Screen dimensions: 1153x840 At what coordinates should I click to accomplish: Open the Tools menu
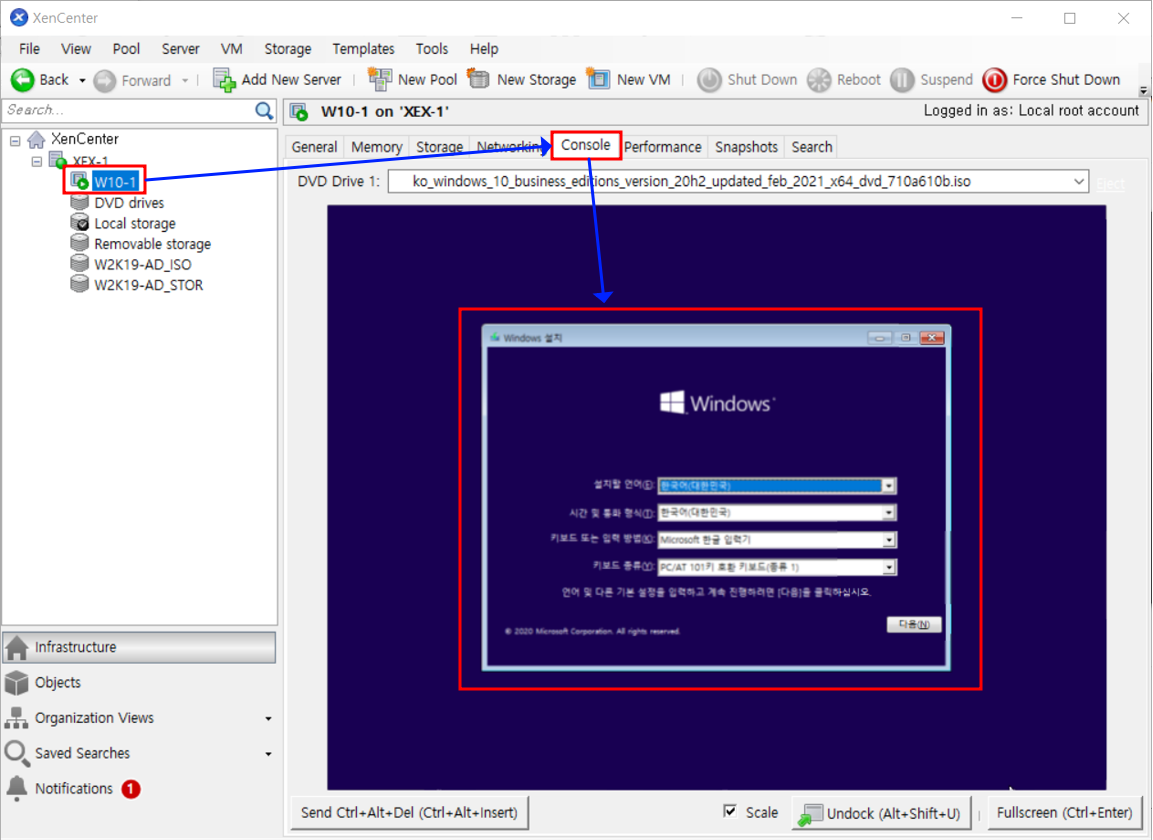point(432,49)
